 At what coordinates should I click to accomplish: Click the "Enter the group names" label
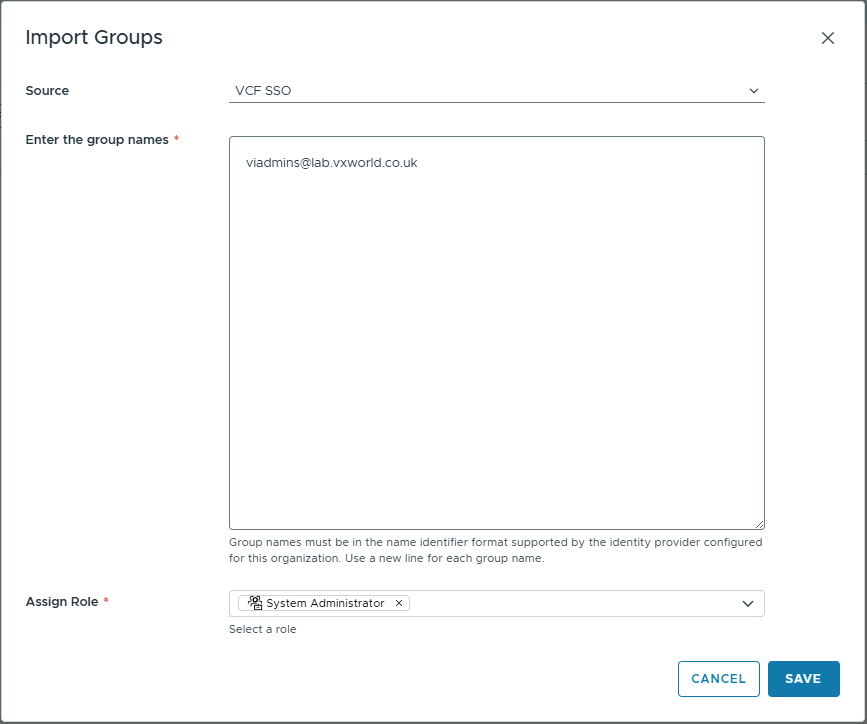97,140
